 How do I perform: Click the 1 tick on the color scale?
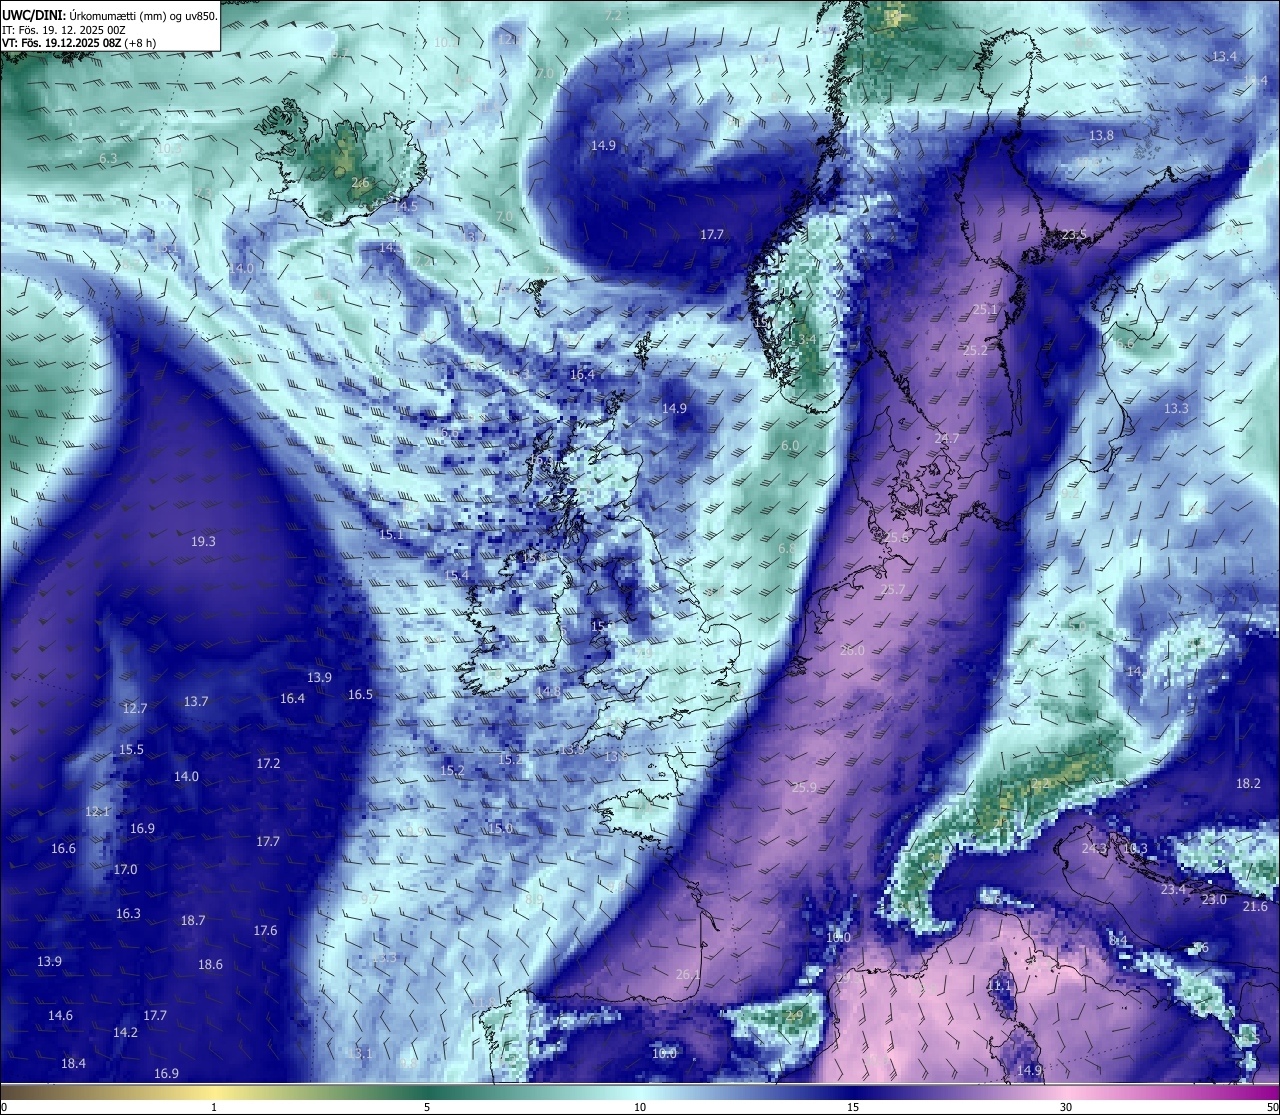(x=214, y=1106)
